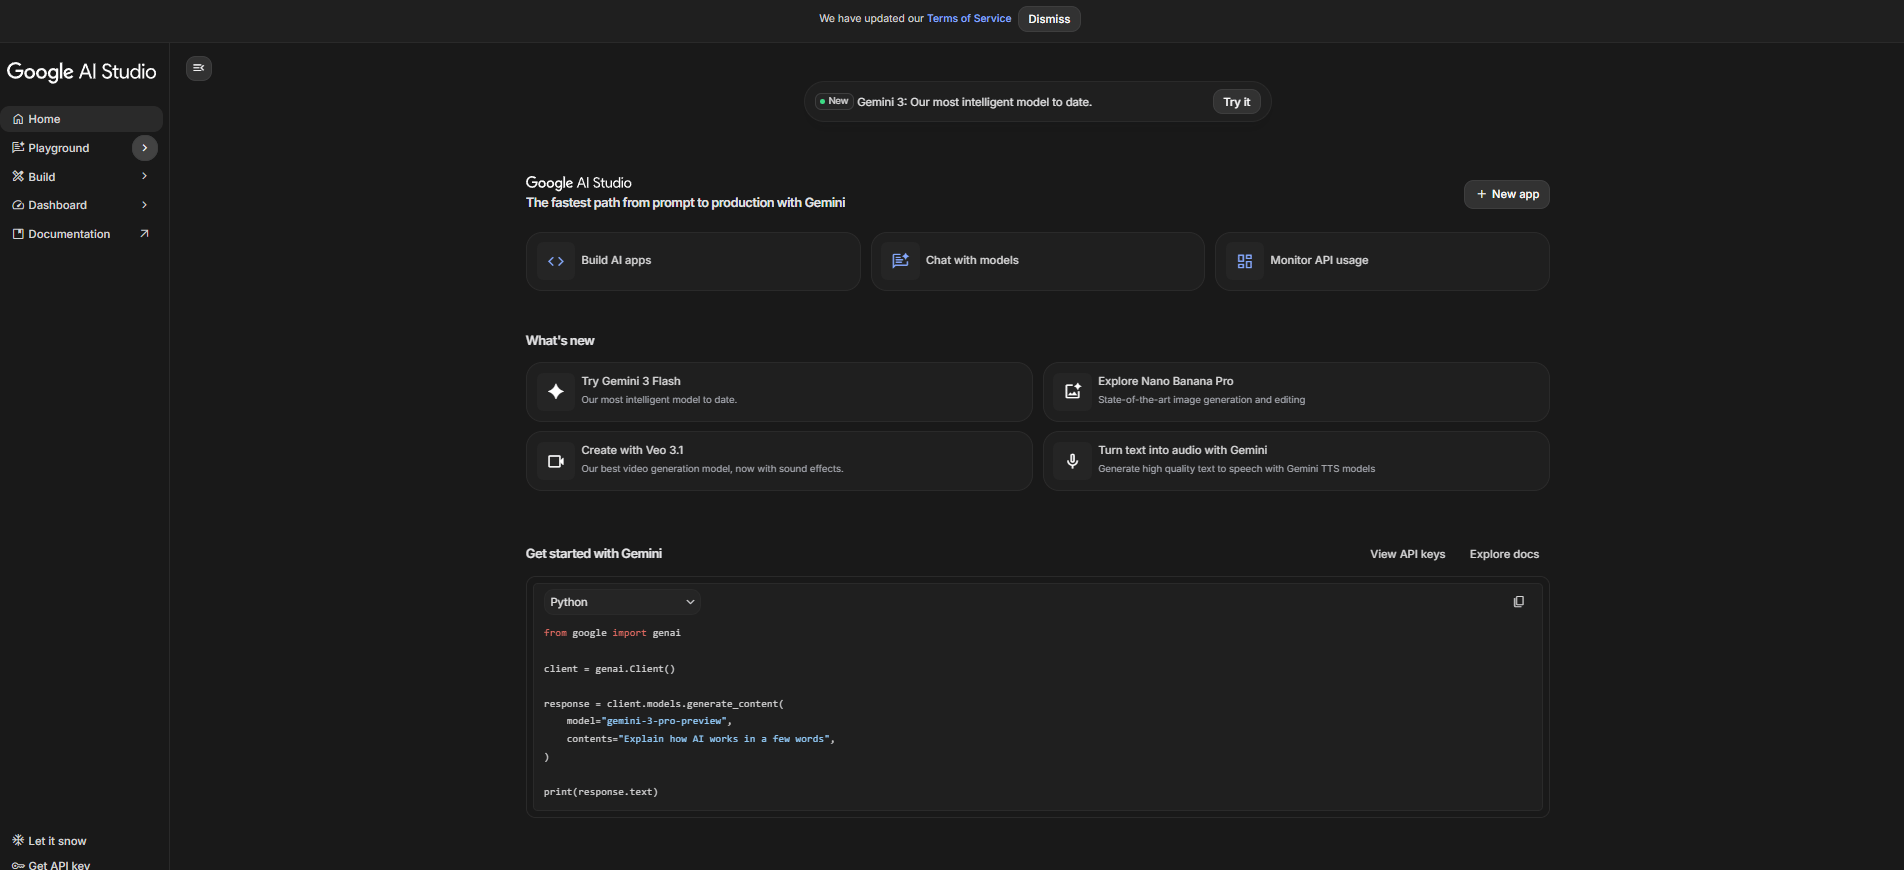Click the Get started with Gemini heading
Image resolution: width=1904 pixels, height=870 pixels.
click(x=594, y=554)
